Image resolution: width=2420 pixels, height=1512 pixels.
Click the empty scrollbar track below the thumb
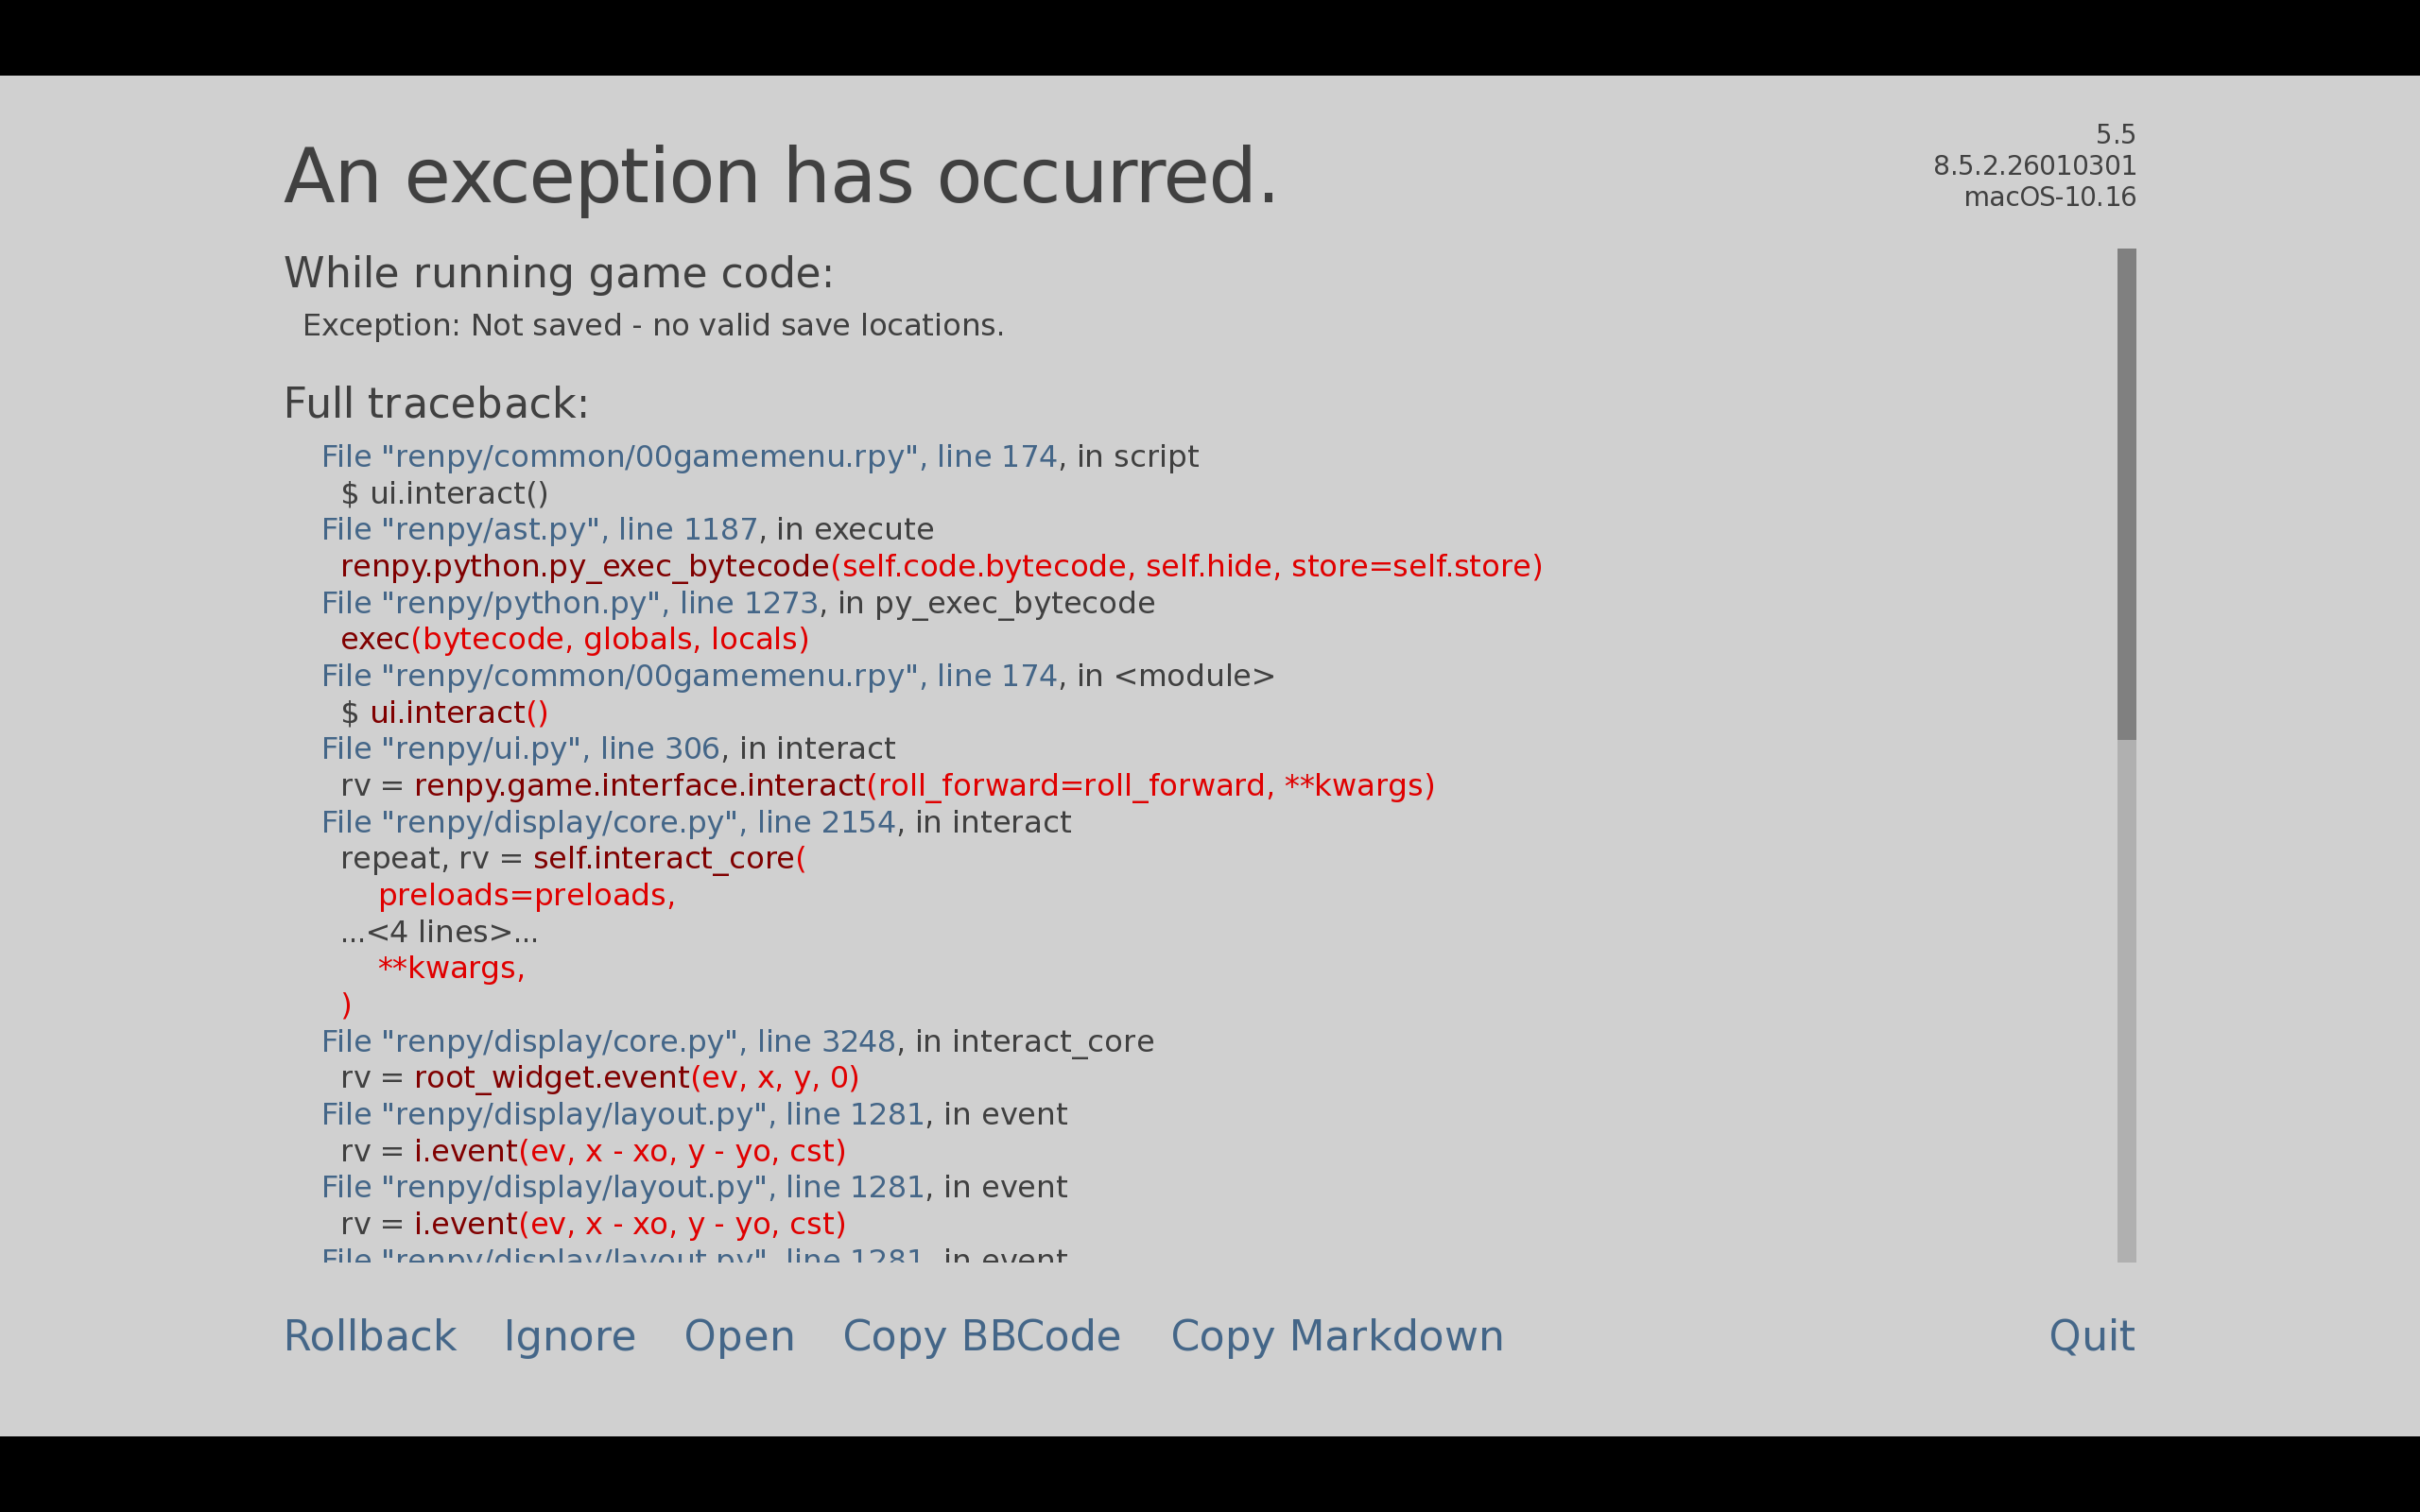coord(2126,1000)
